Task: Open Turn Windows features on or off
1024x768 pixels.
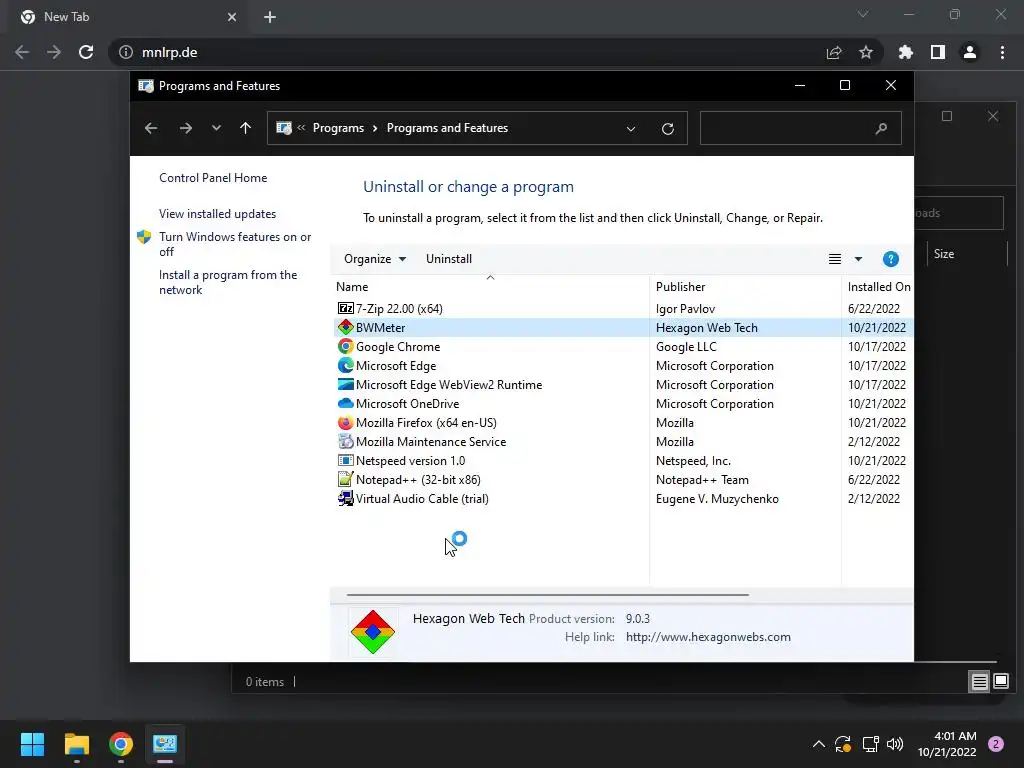Action: click(x=235, y=244)
